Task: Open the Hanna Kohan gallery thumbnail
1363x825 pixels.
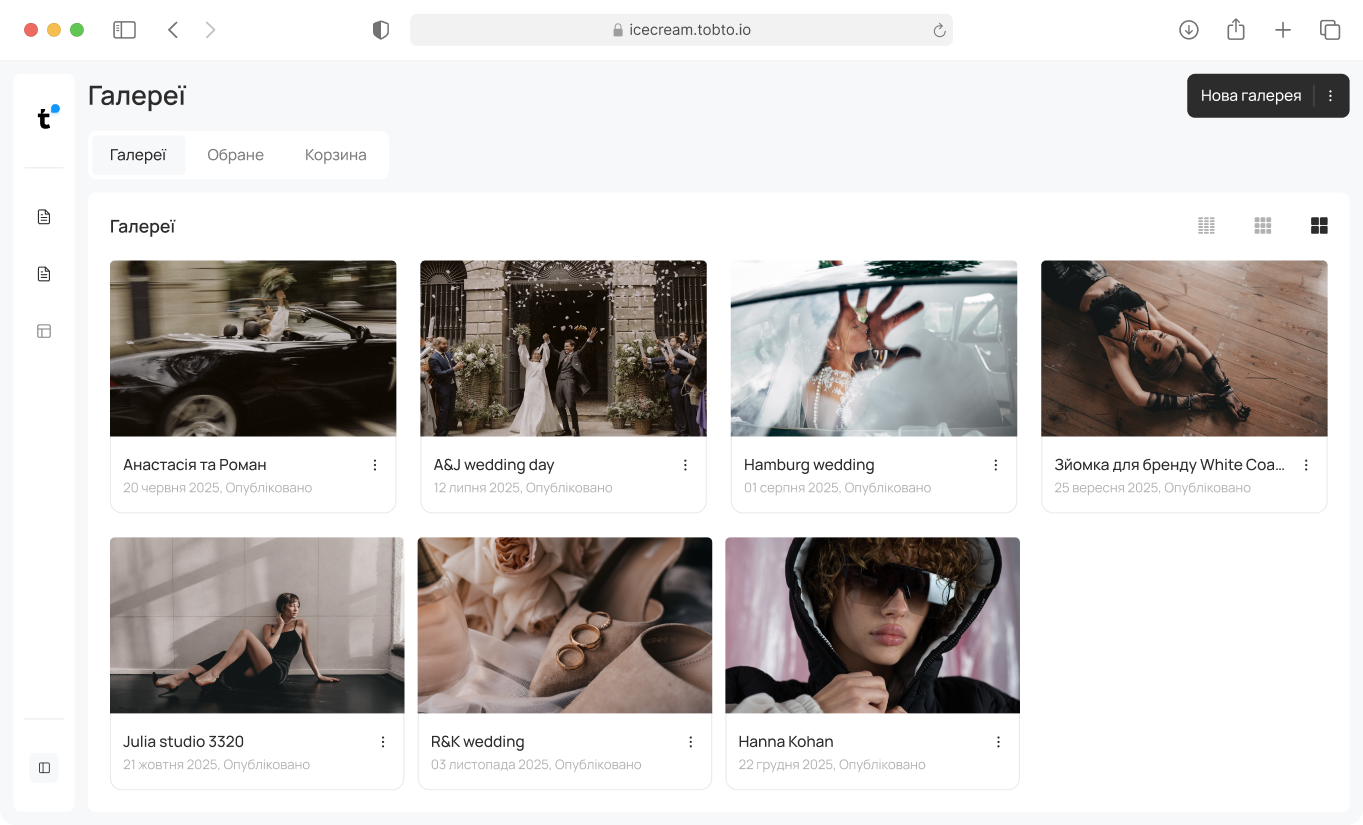Action: [x=872, y=625]
